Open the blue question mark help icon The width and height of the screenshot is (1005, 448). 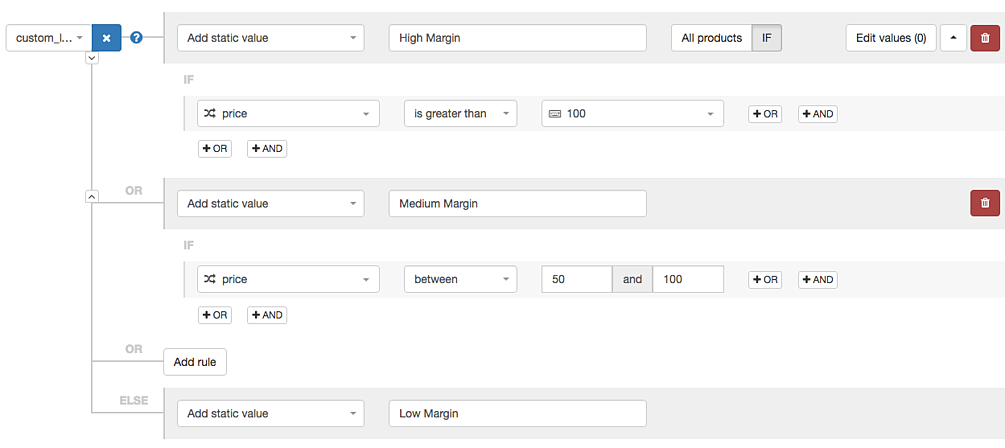click(x=136, y=38)
